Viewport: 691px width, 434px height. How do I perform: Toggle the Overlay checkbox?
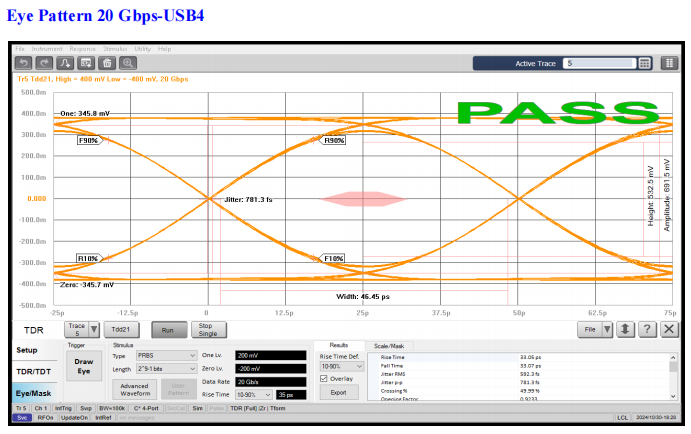click(323, 378)
